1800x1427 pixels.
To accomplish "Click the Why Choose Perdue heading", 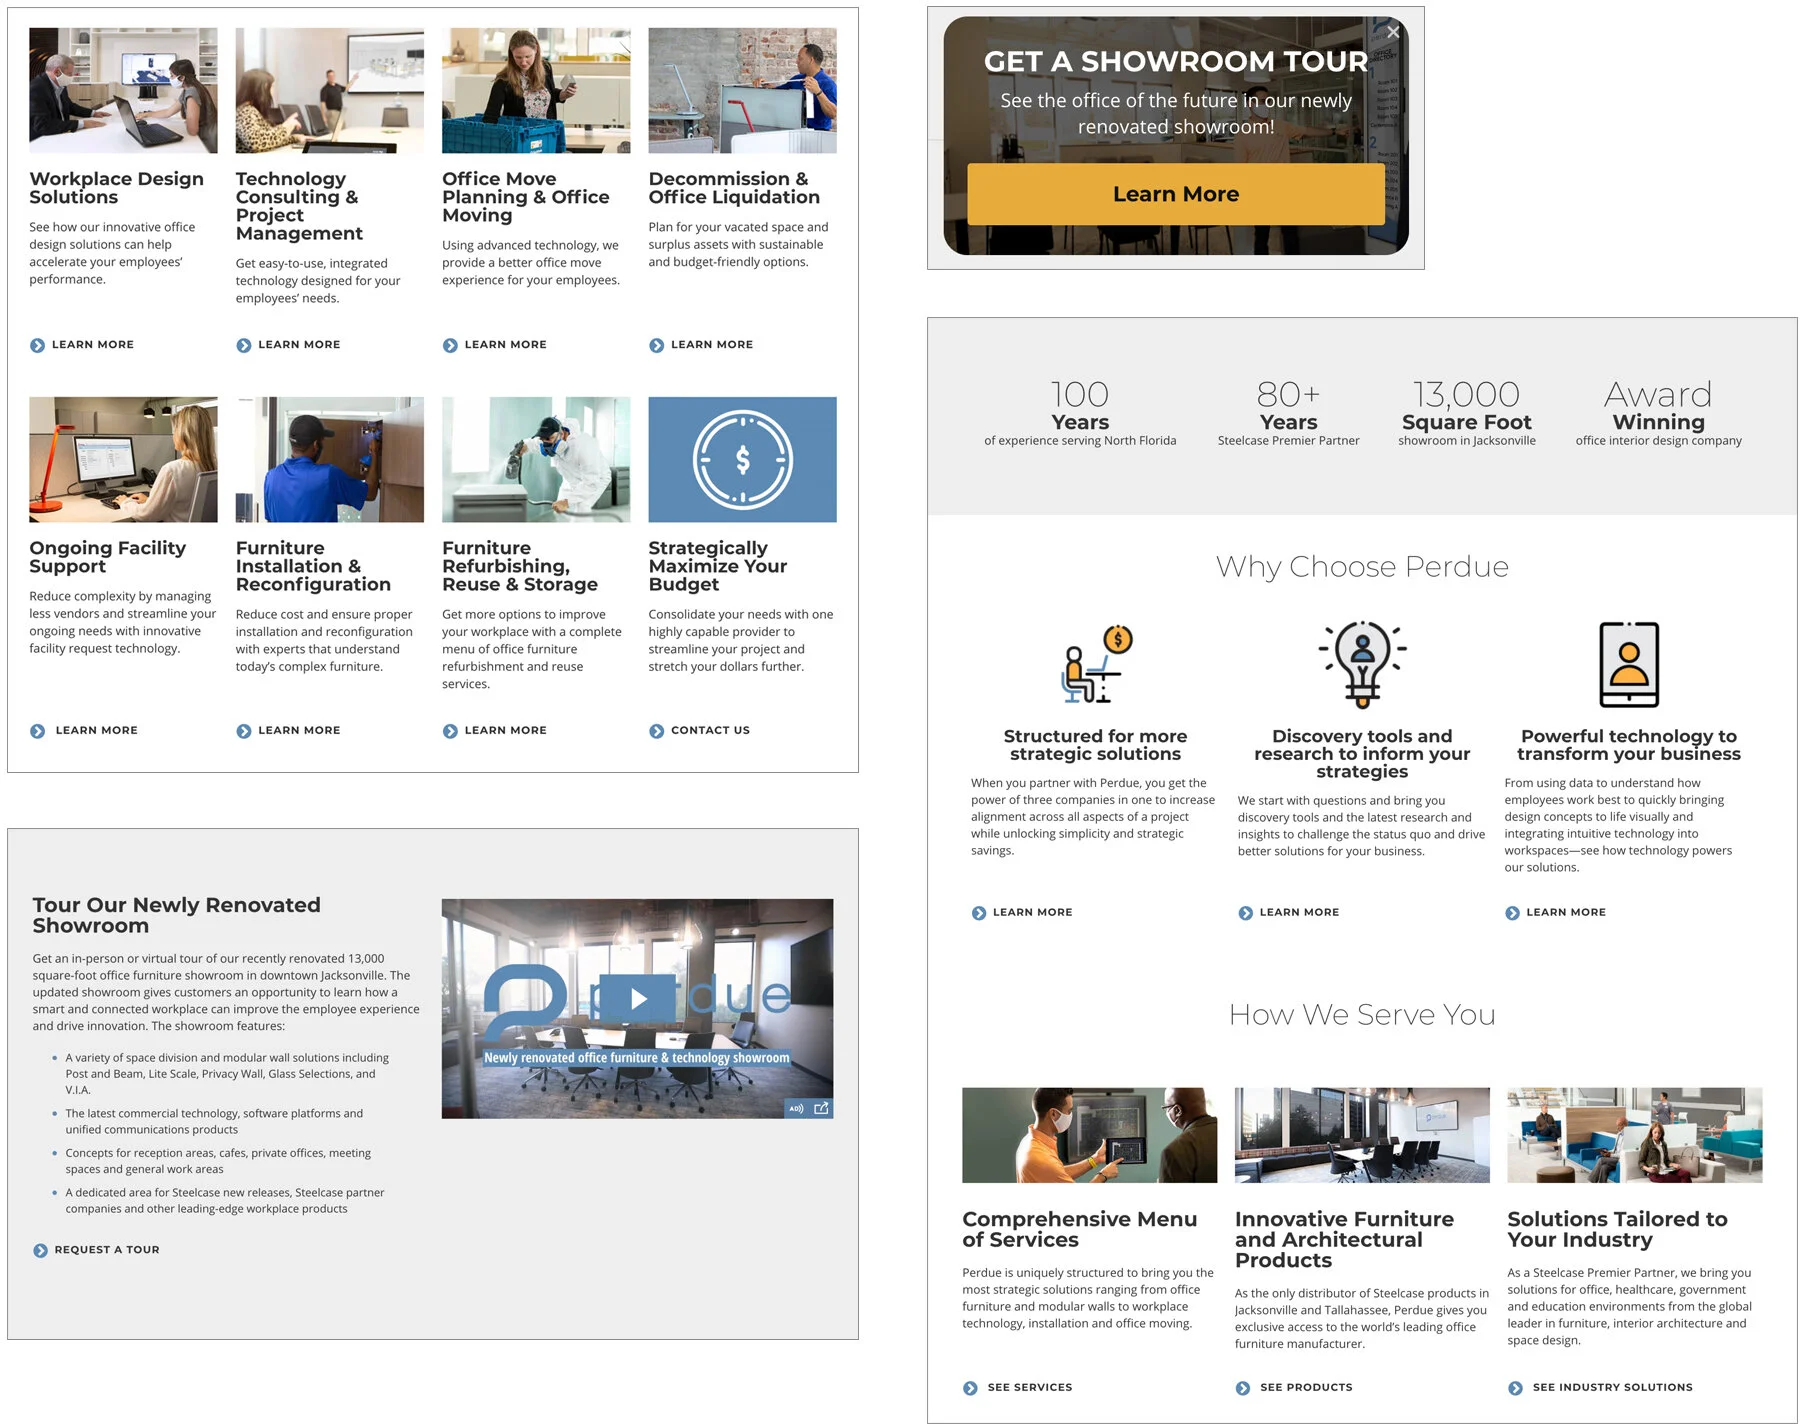I will coord(1362,567).
